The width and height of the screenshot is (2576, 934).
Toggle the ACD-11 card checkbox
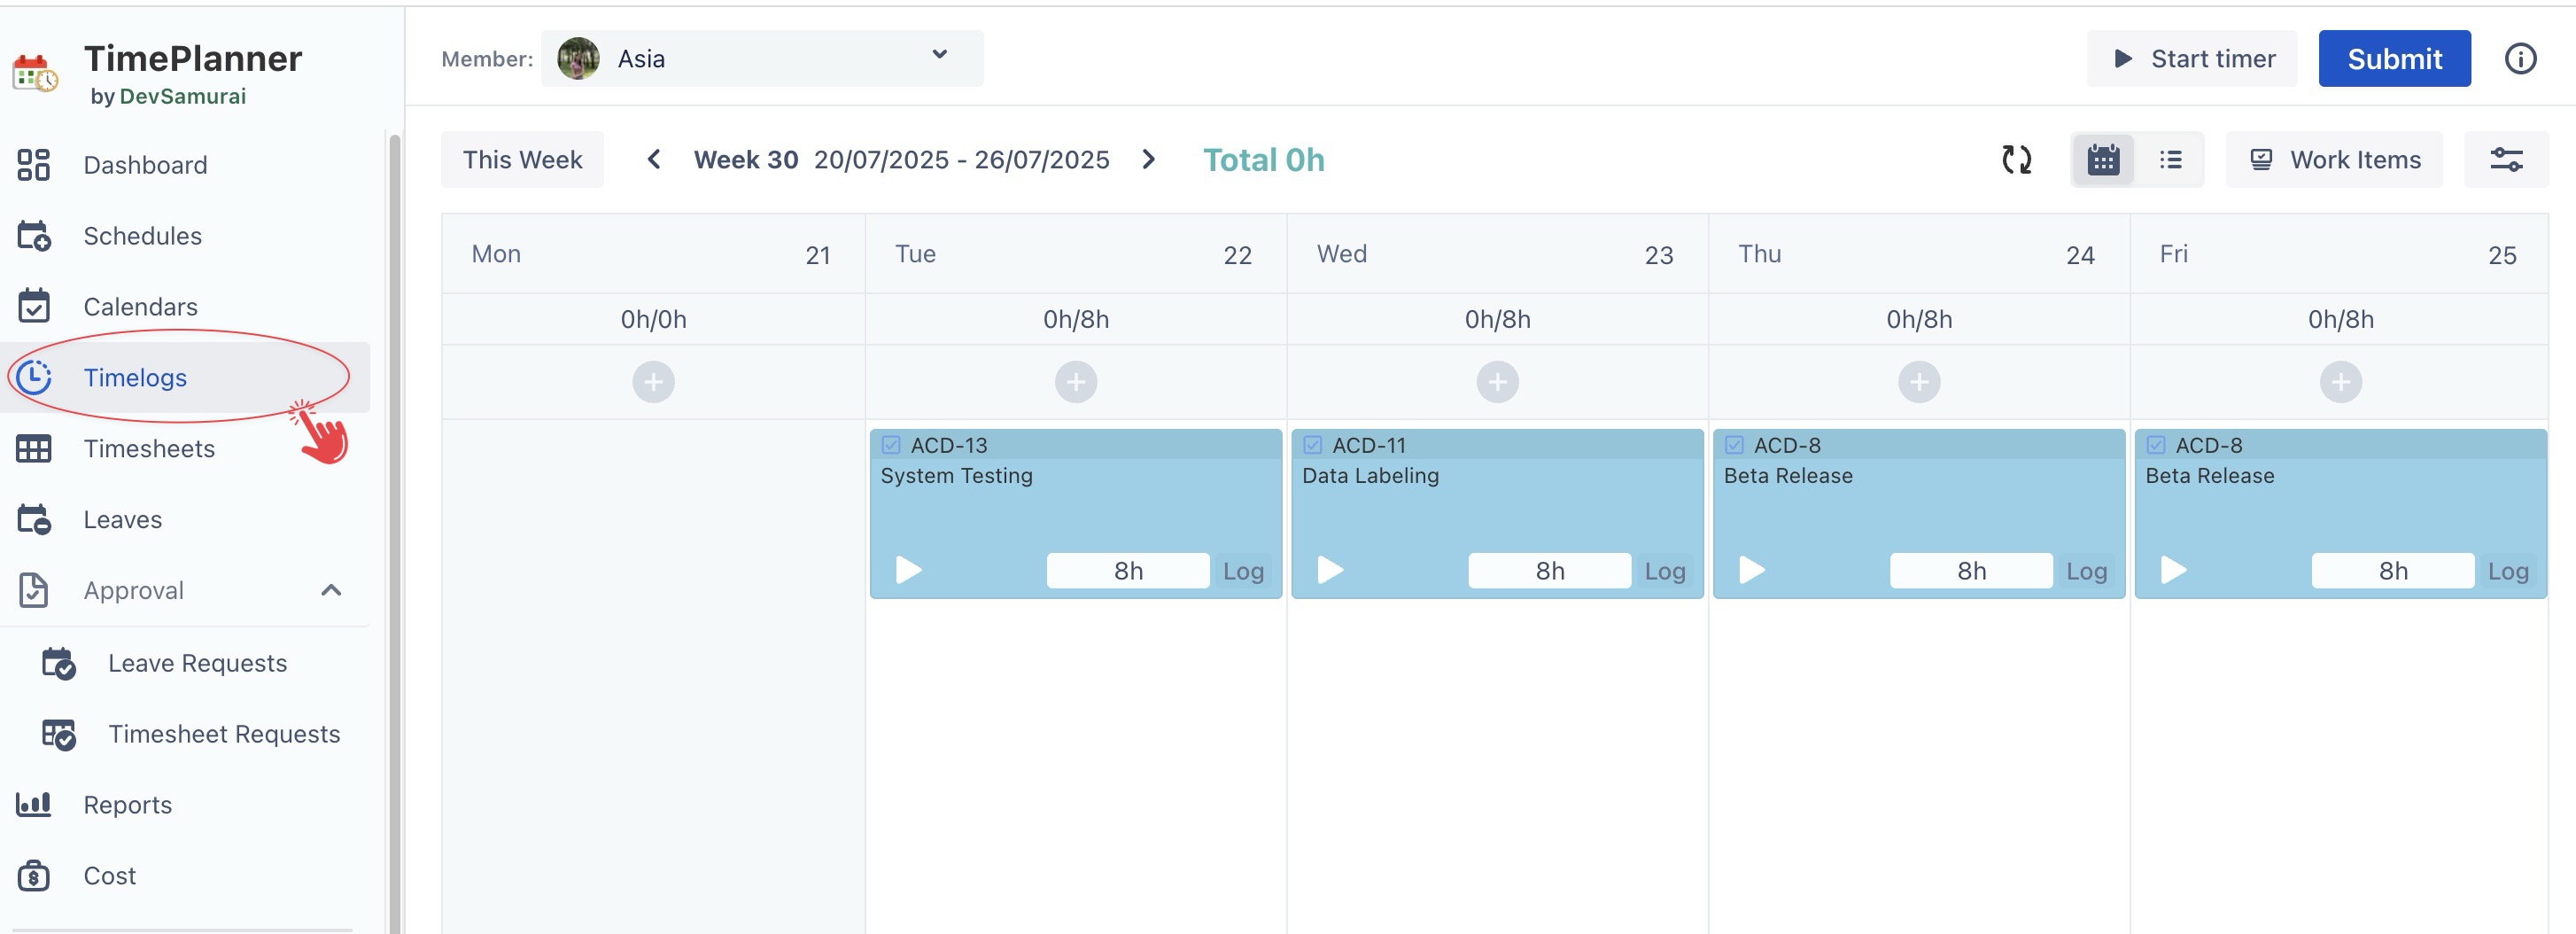(x=1313, y=445)
